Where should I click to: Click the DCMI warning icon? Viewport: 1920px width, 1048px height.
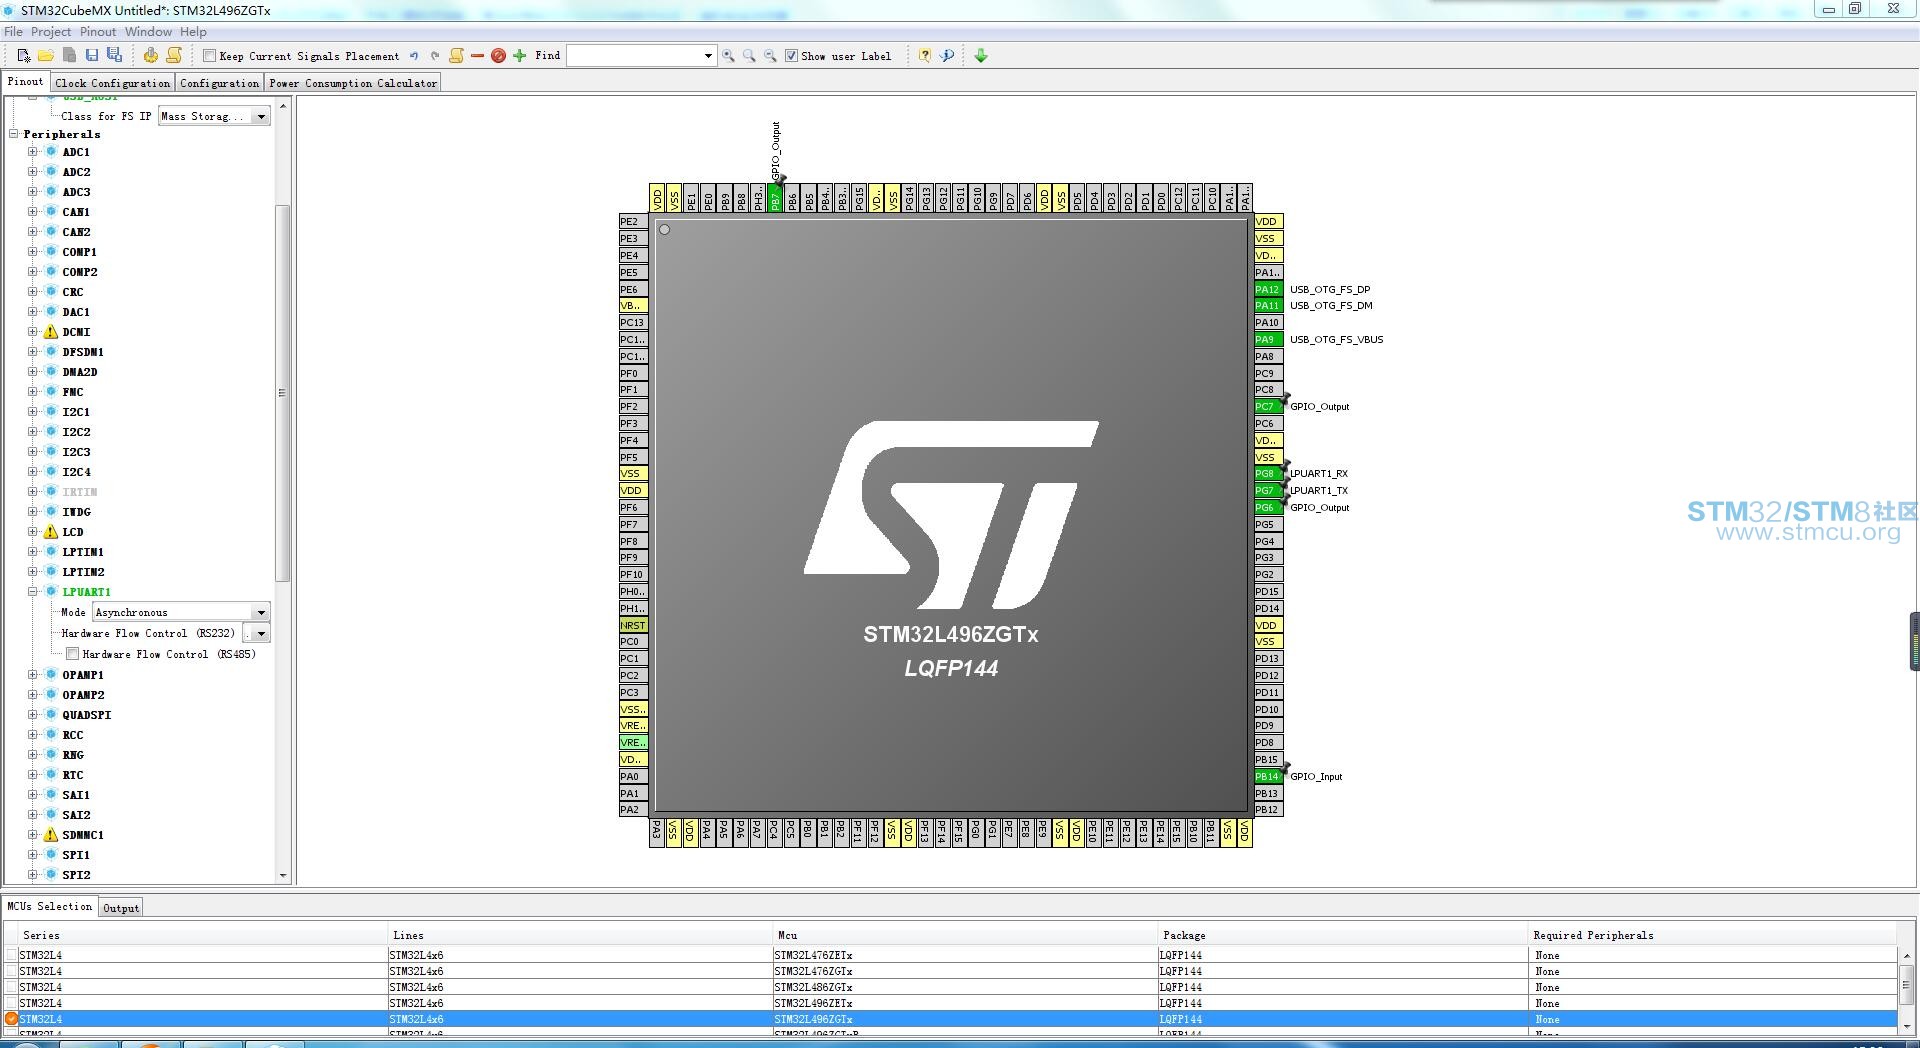(x=51, y=332)
